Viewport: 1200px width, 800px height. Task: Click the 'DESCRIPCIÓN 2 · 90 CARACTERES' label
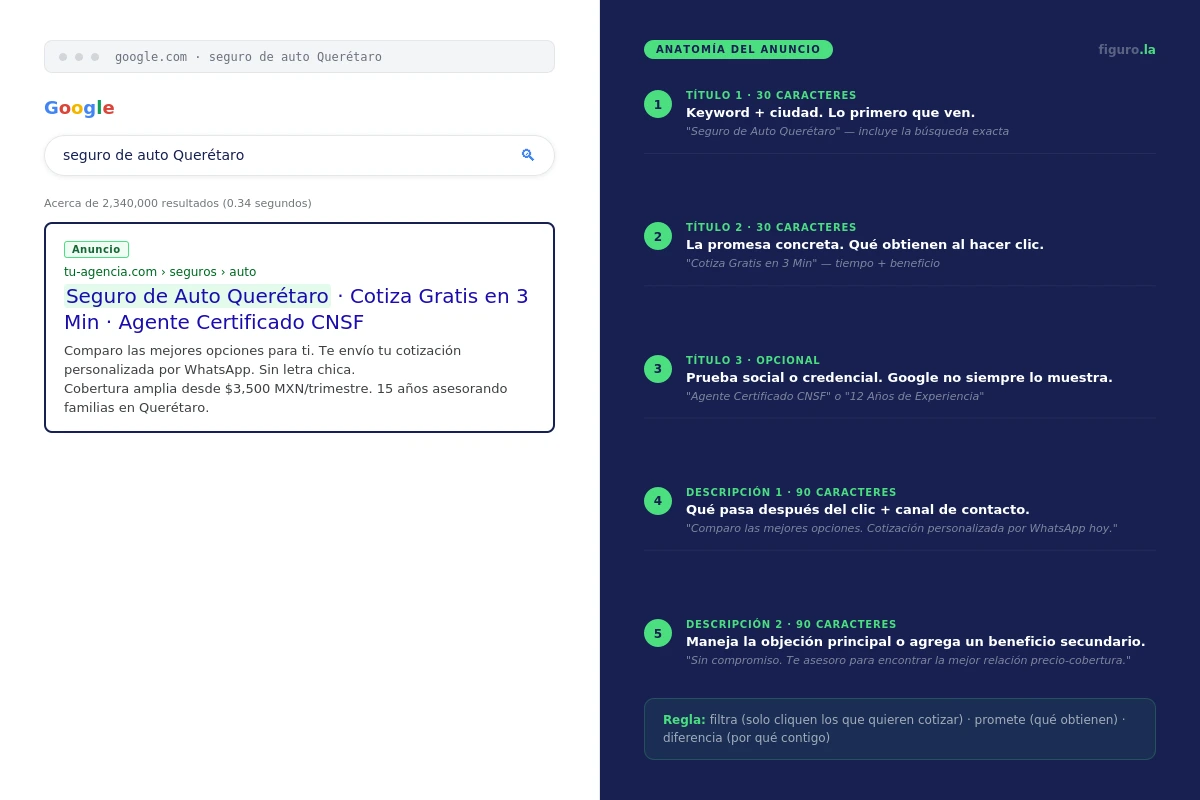(x=791, y=625)
